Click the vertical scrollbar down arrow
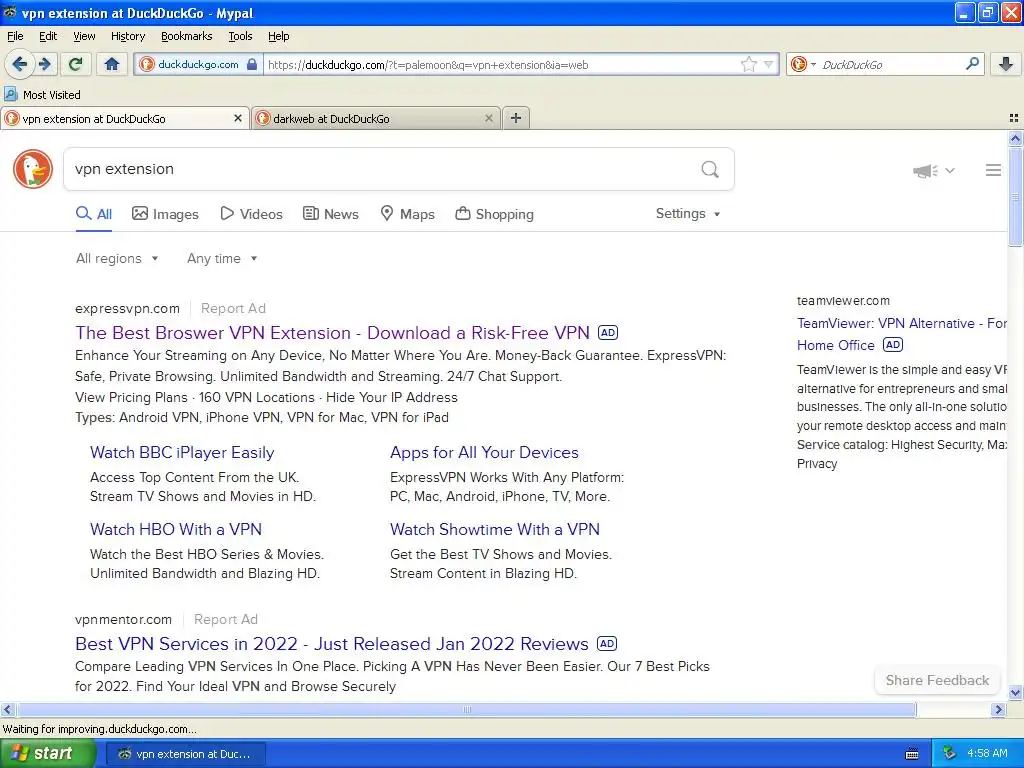The image size is (1024, 768). [x=1015, y=693]
